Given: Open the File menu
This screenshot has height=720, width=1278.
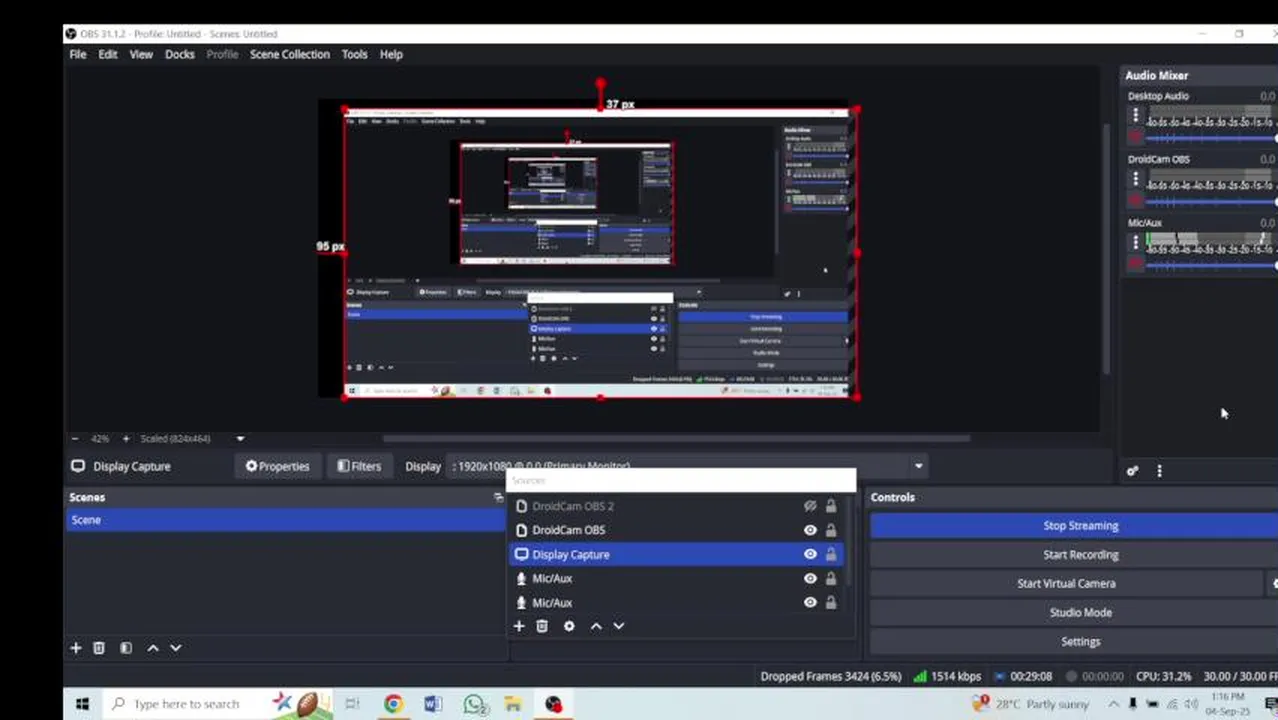Looking at the screenshot, I should [x=77, y=54].
